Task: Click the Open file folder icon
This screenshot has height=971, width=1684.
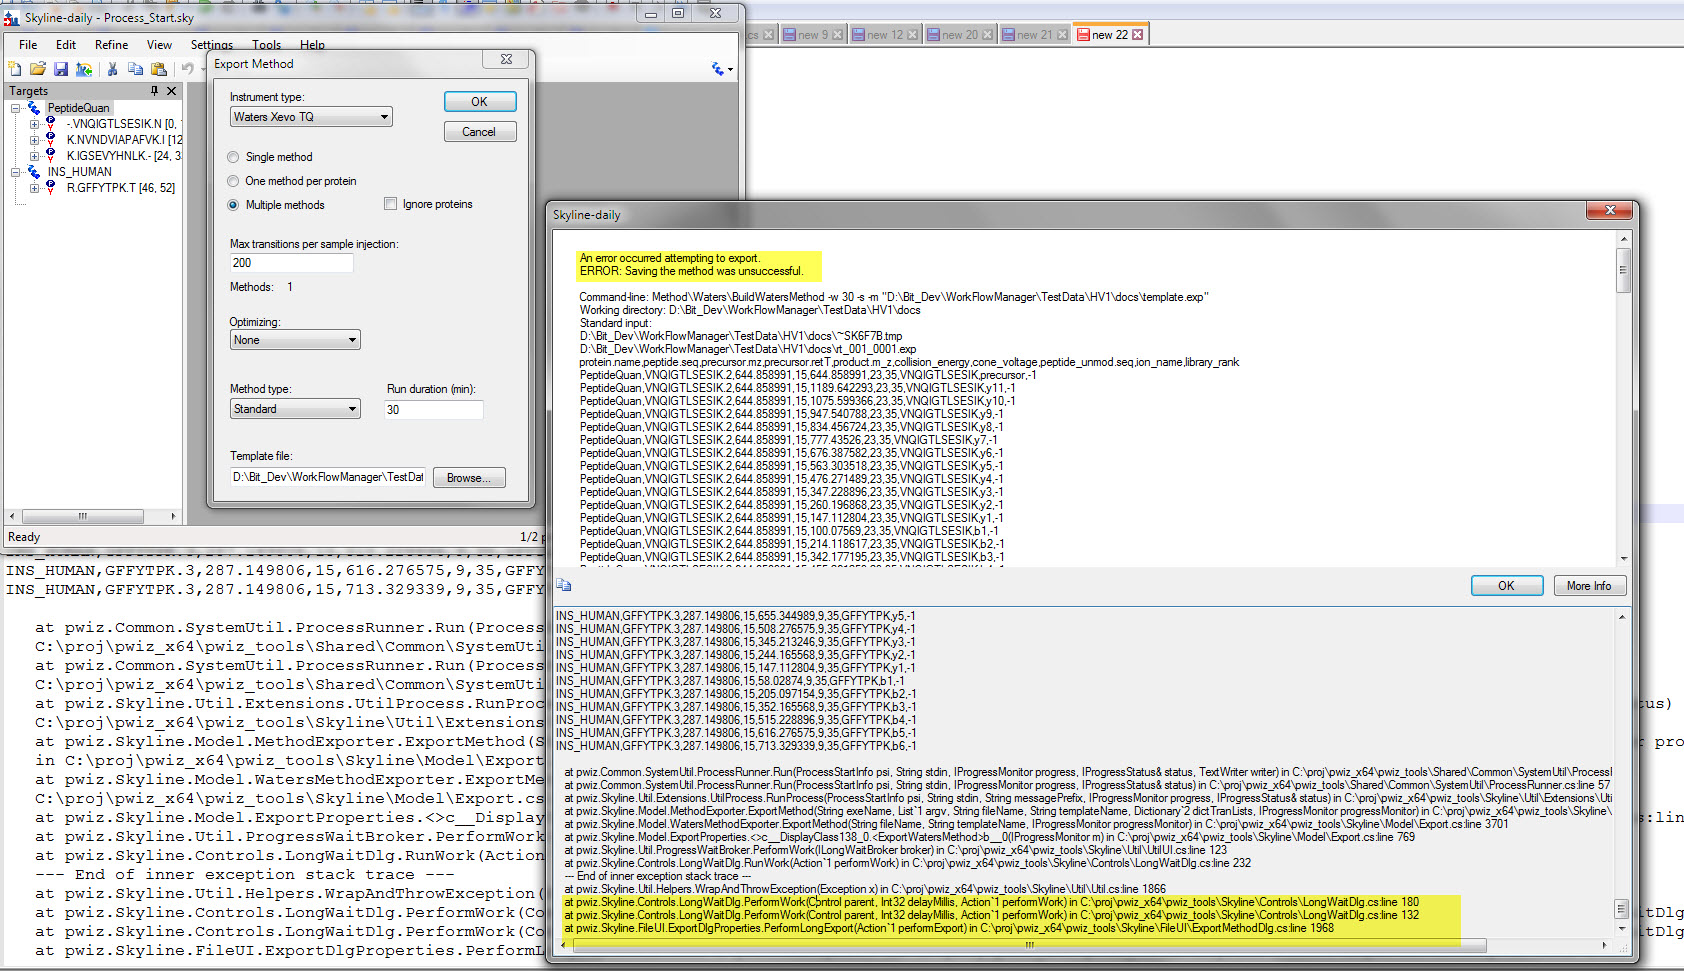Action: [38, 69]
